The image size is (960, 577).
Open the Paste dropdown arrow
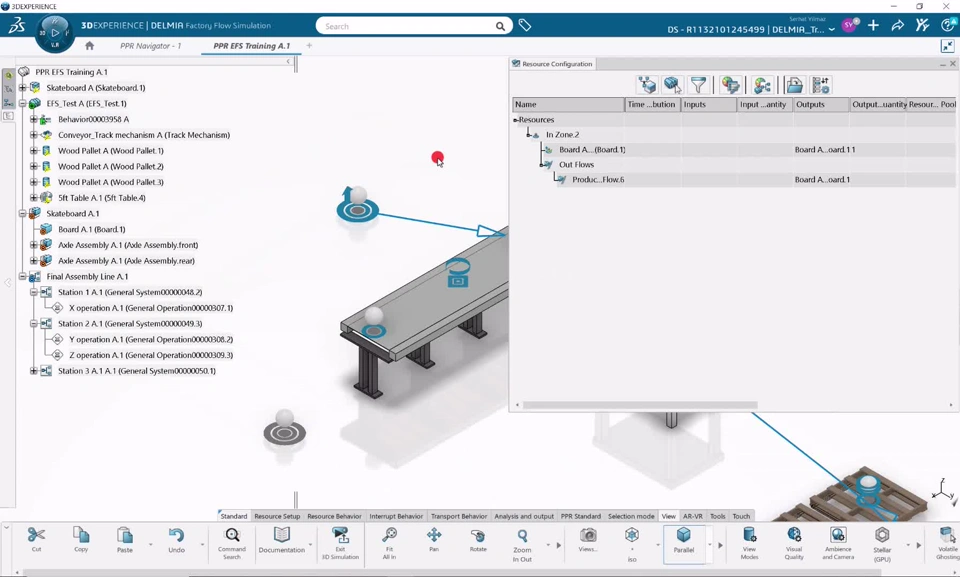click(150, 545)
